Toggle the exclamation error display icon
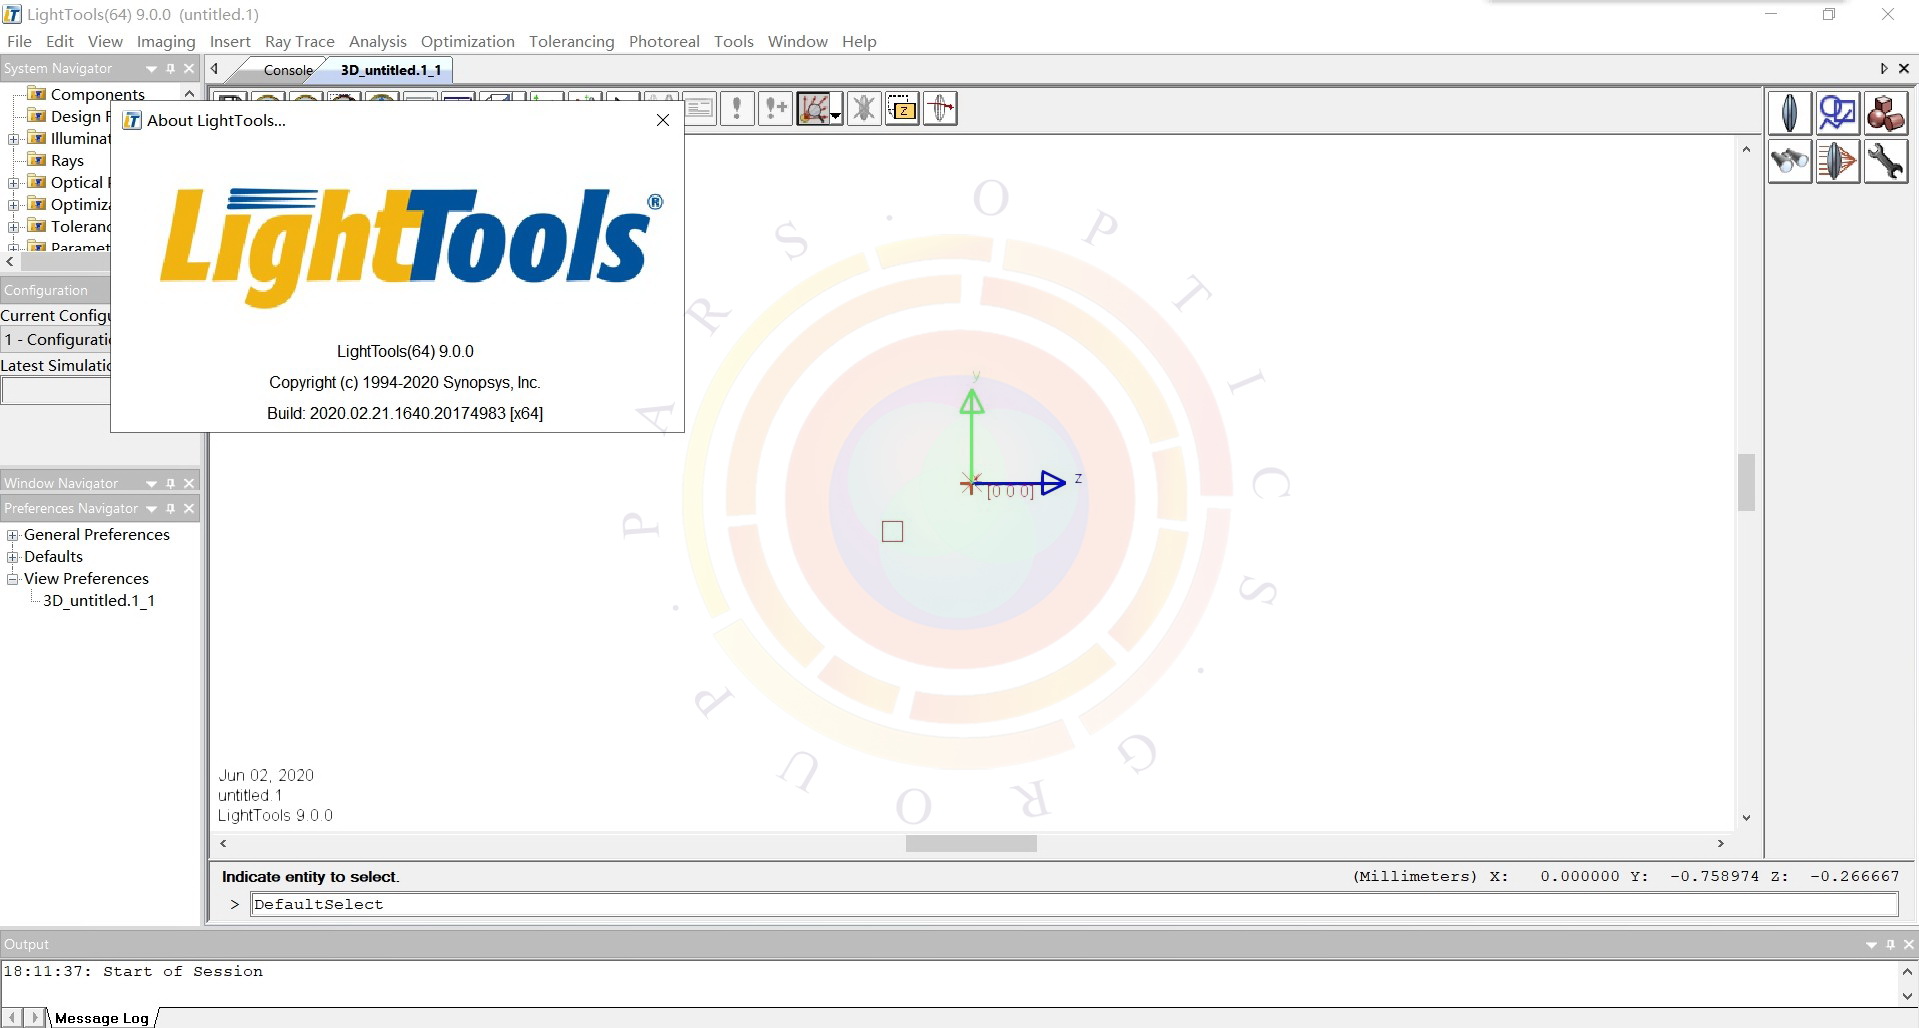The width and height of the screenshot is (1919, 1028). [x=737, y=108]
